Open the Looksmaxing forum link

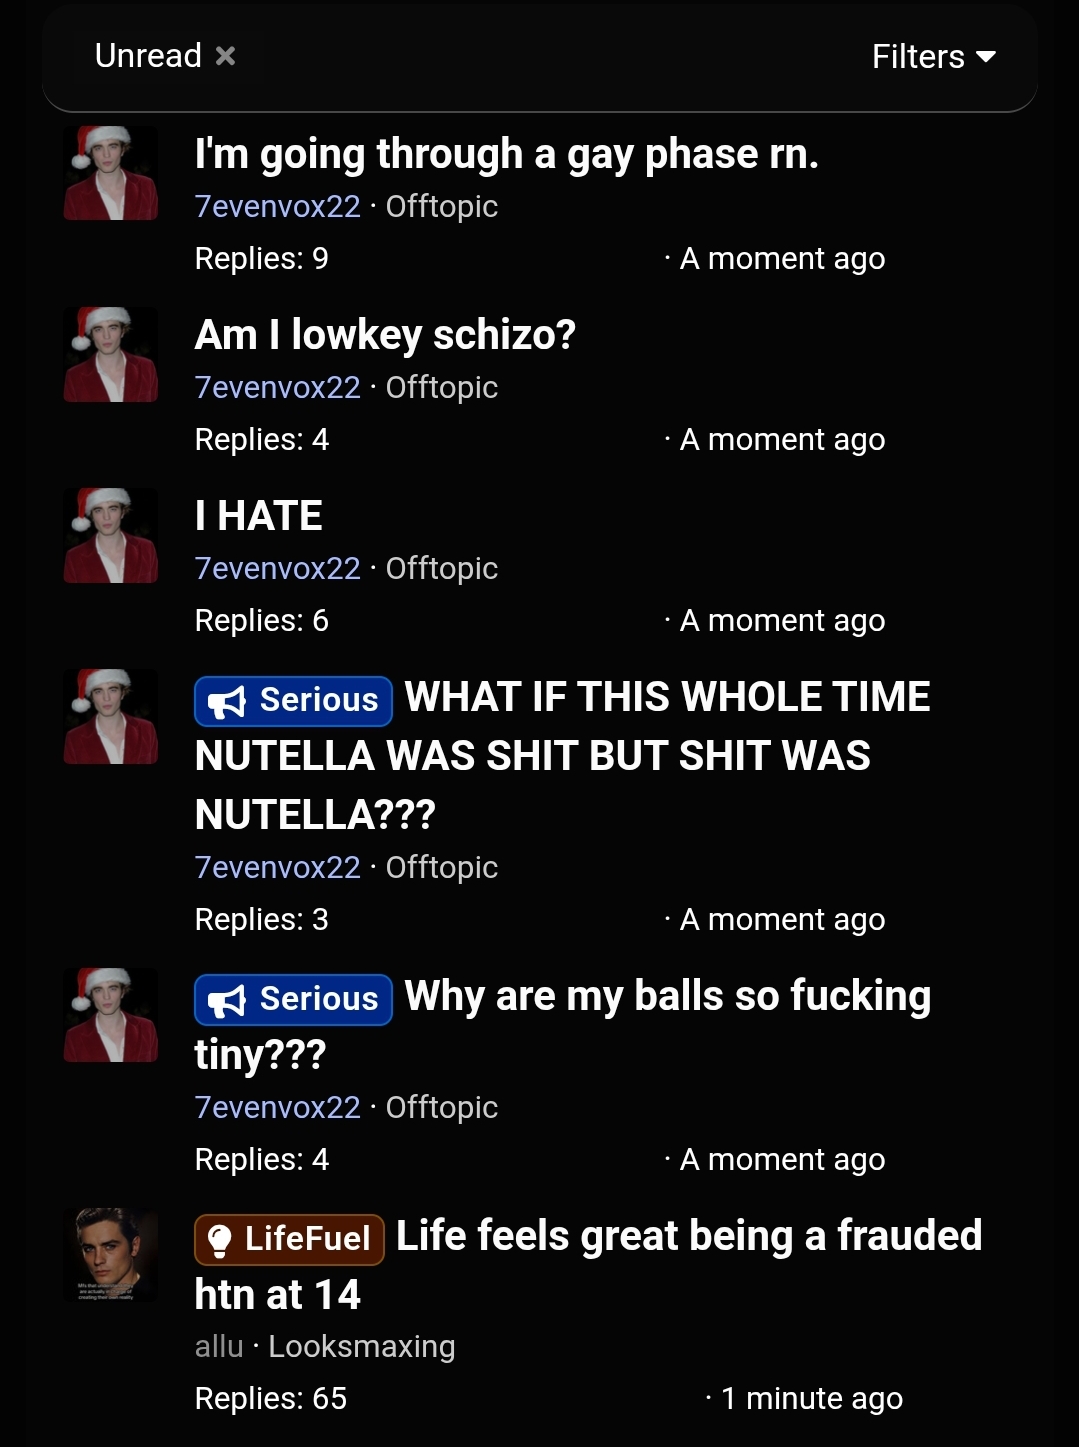[x=360, y=1346]
